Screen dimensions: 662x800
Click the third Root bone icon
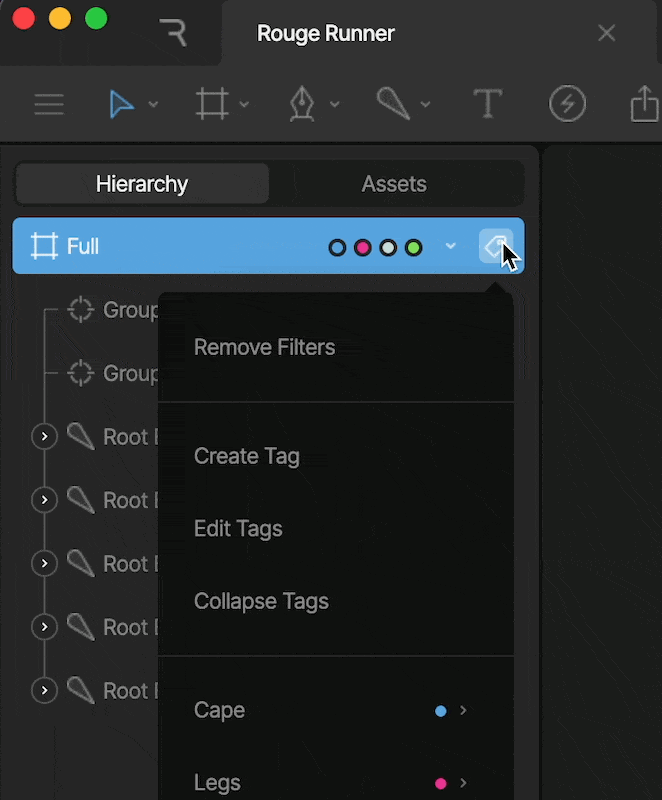pos(81,563)
